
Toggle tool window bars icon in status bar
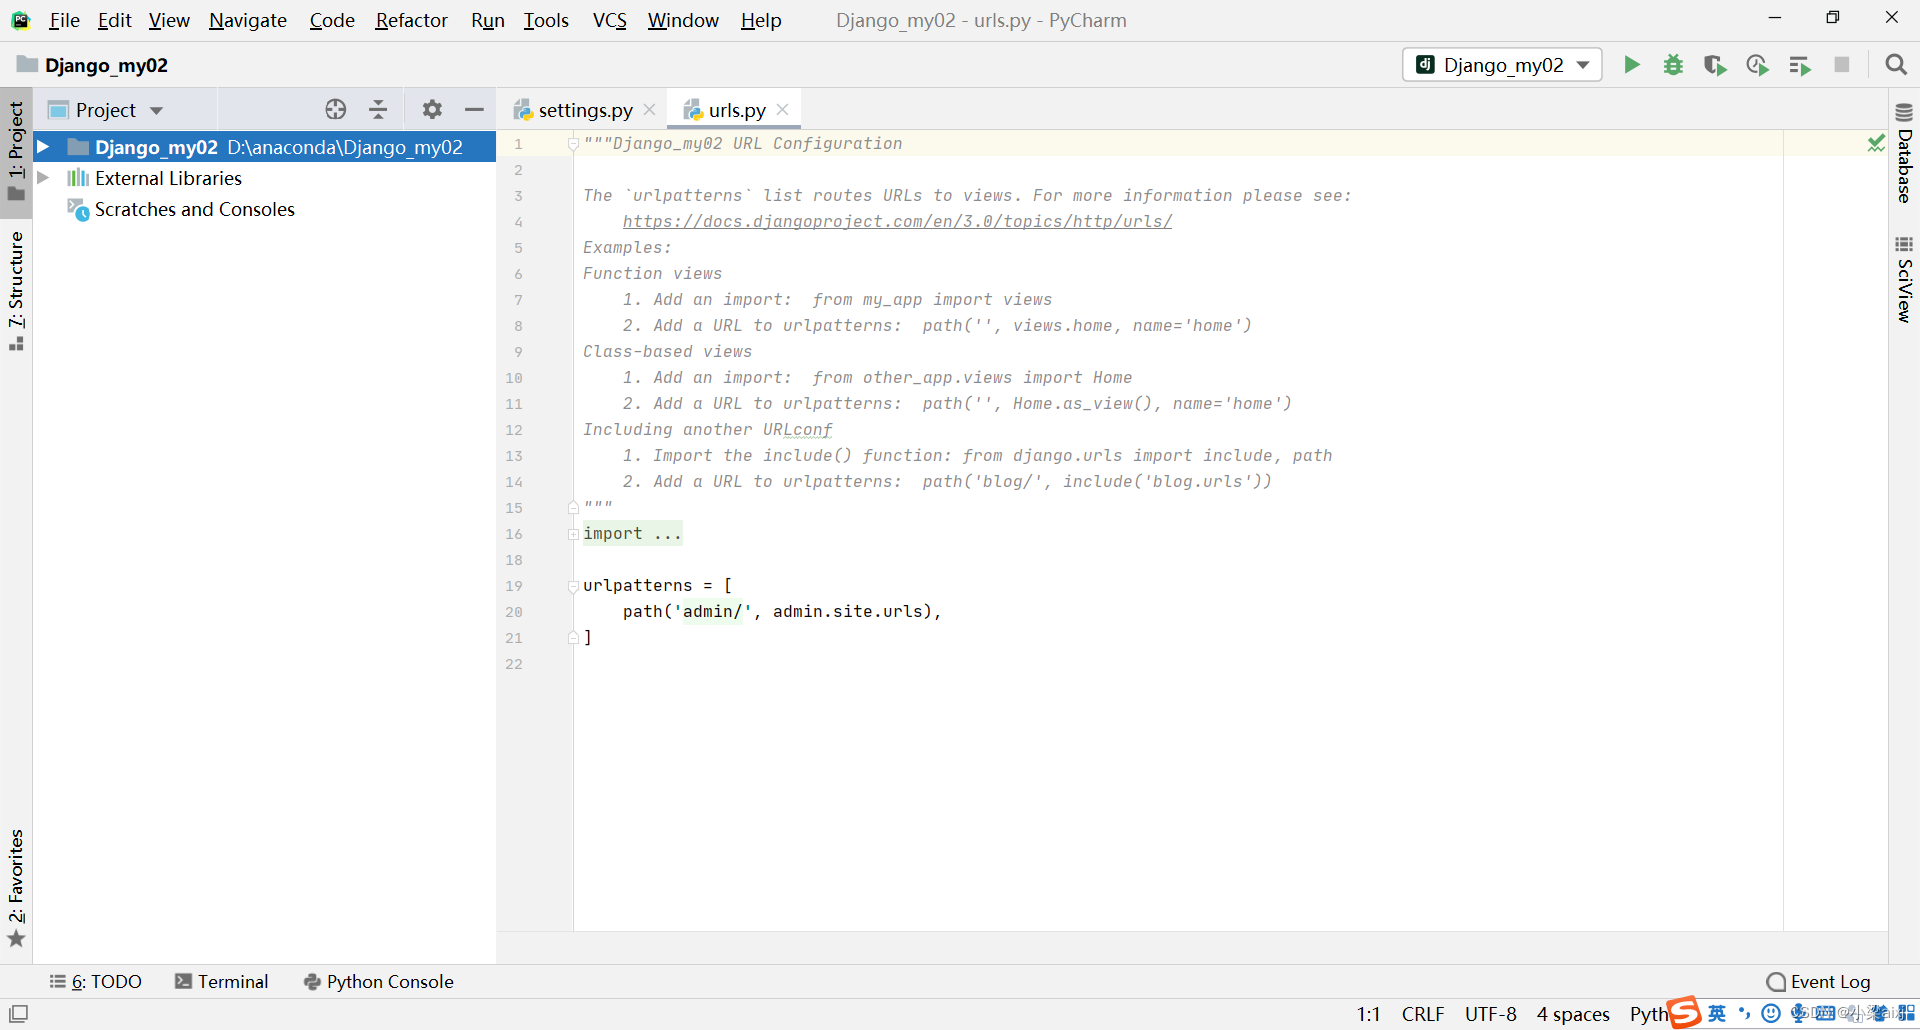click(x=18, y=1013)
